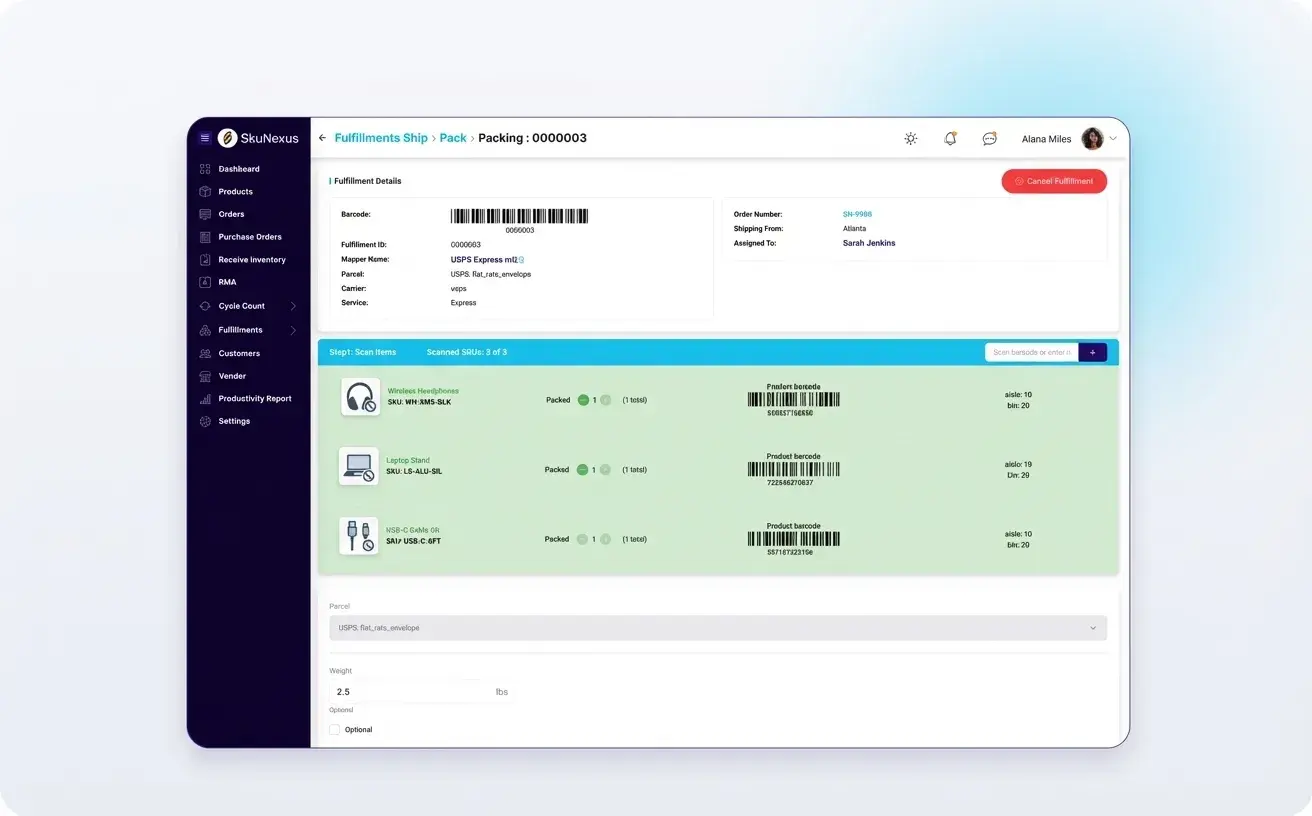Select Orders in the sidebar menu

230,214
